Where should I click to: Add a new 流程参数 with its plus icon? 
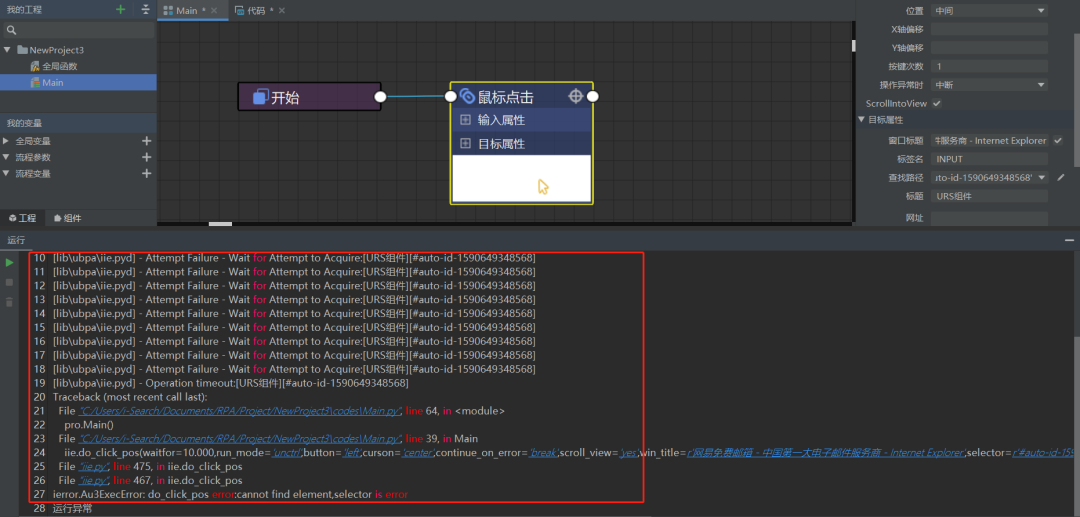[147, 157]
